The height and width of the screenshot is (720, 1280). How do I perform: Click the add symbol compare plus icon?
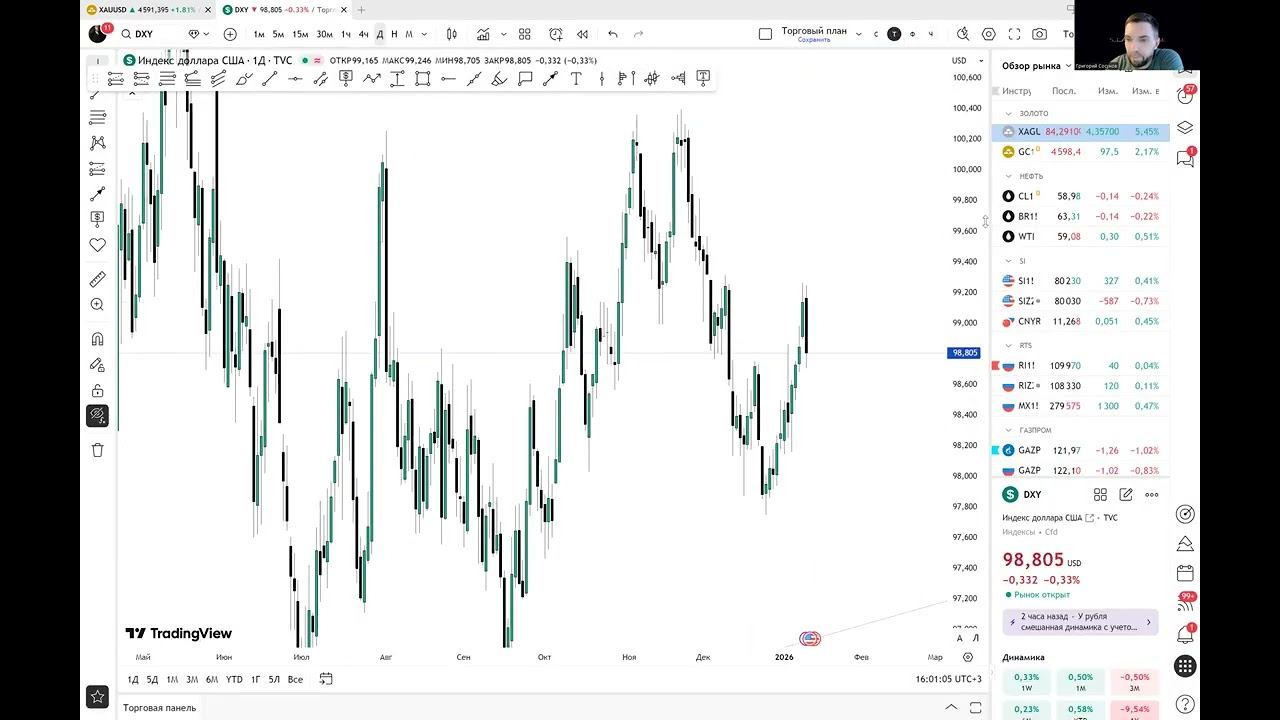230,34
